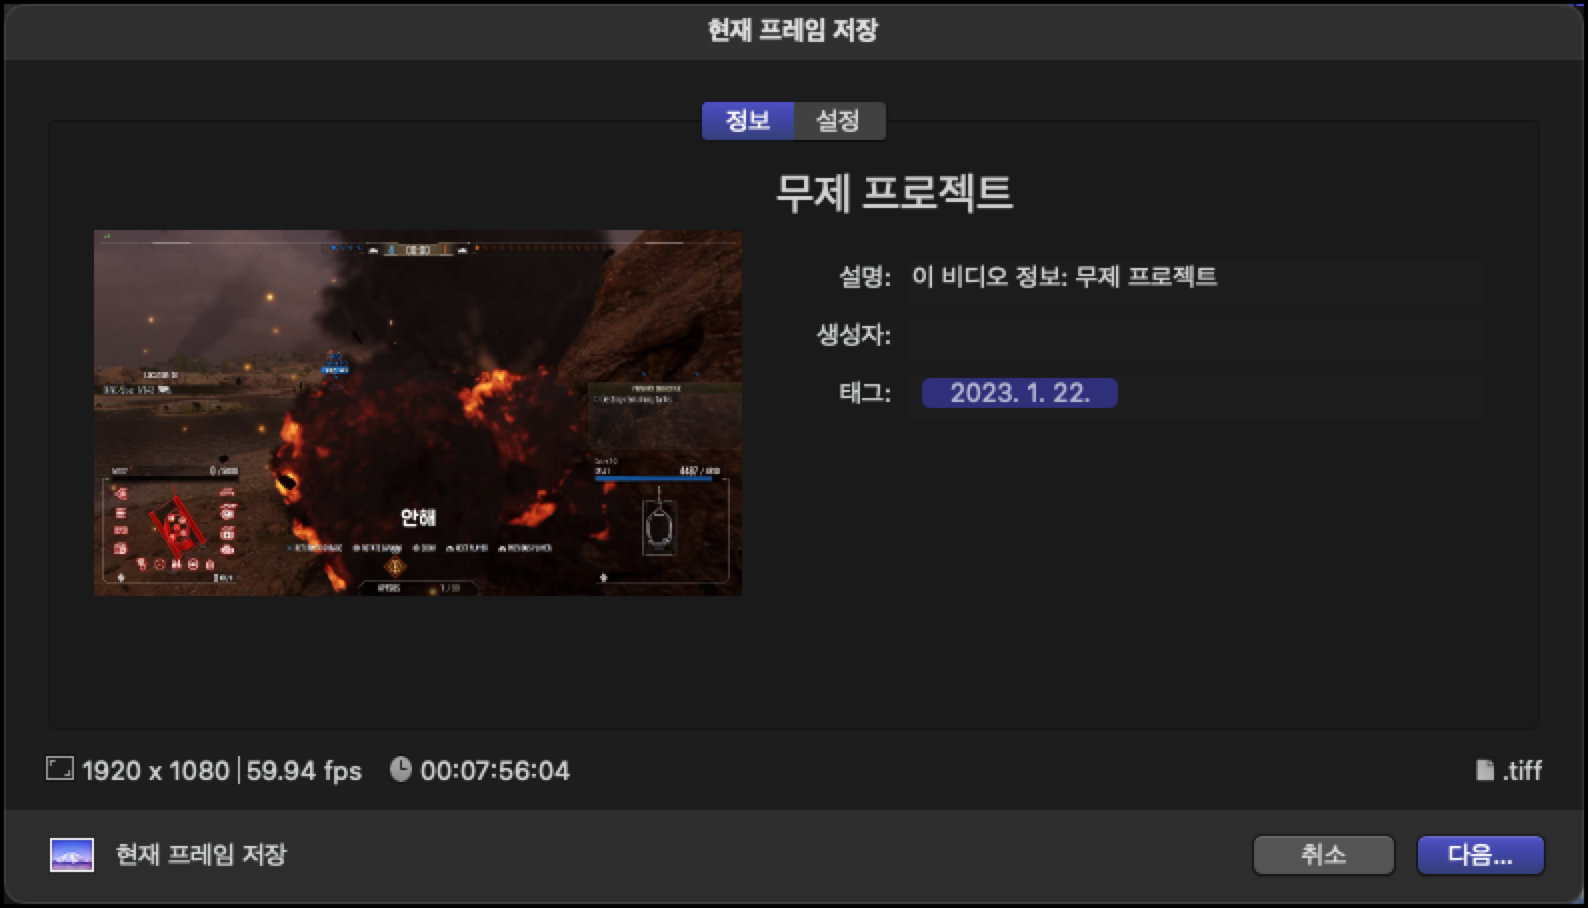Screen dimensions: 1588x908
Task: Click the 생성자: label
Action: tap(854, 335)
